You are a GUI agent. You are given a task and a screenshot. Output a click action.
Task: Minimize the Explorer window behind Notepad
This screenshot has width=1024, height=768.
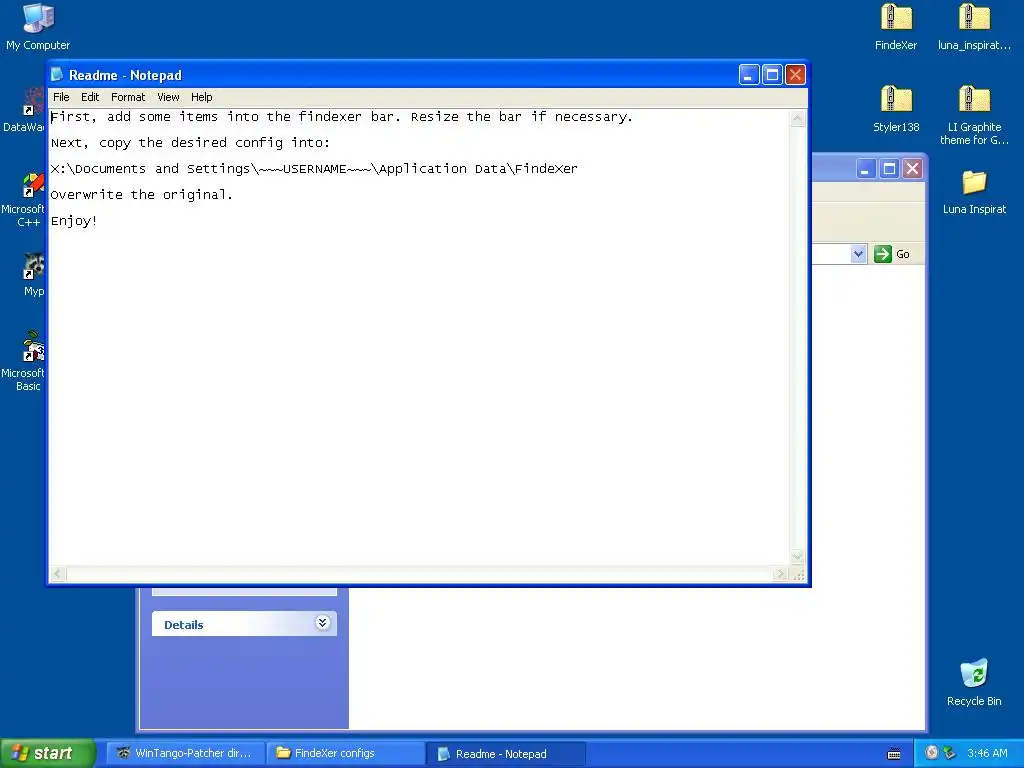pyautogui.click(x=865, y=169)
